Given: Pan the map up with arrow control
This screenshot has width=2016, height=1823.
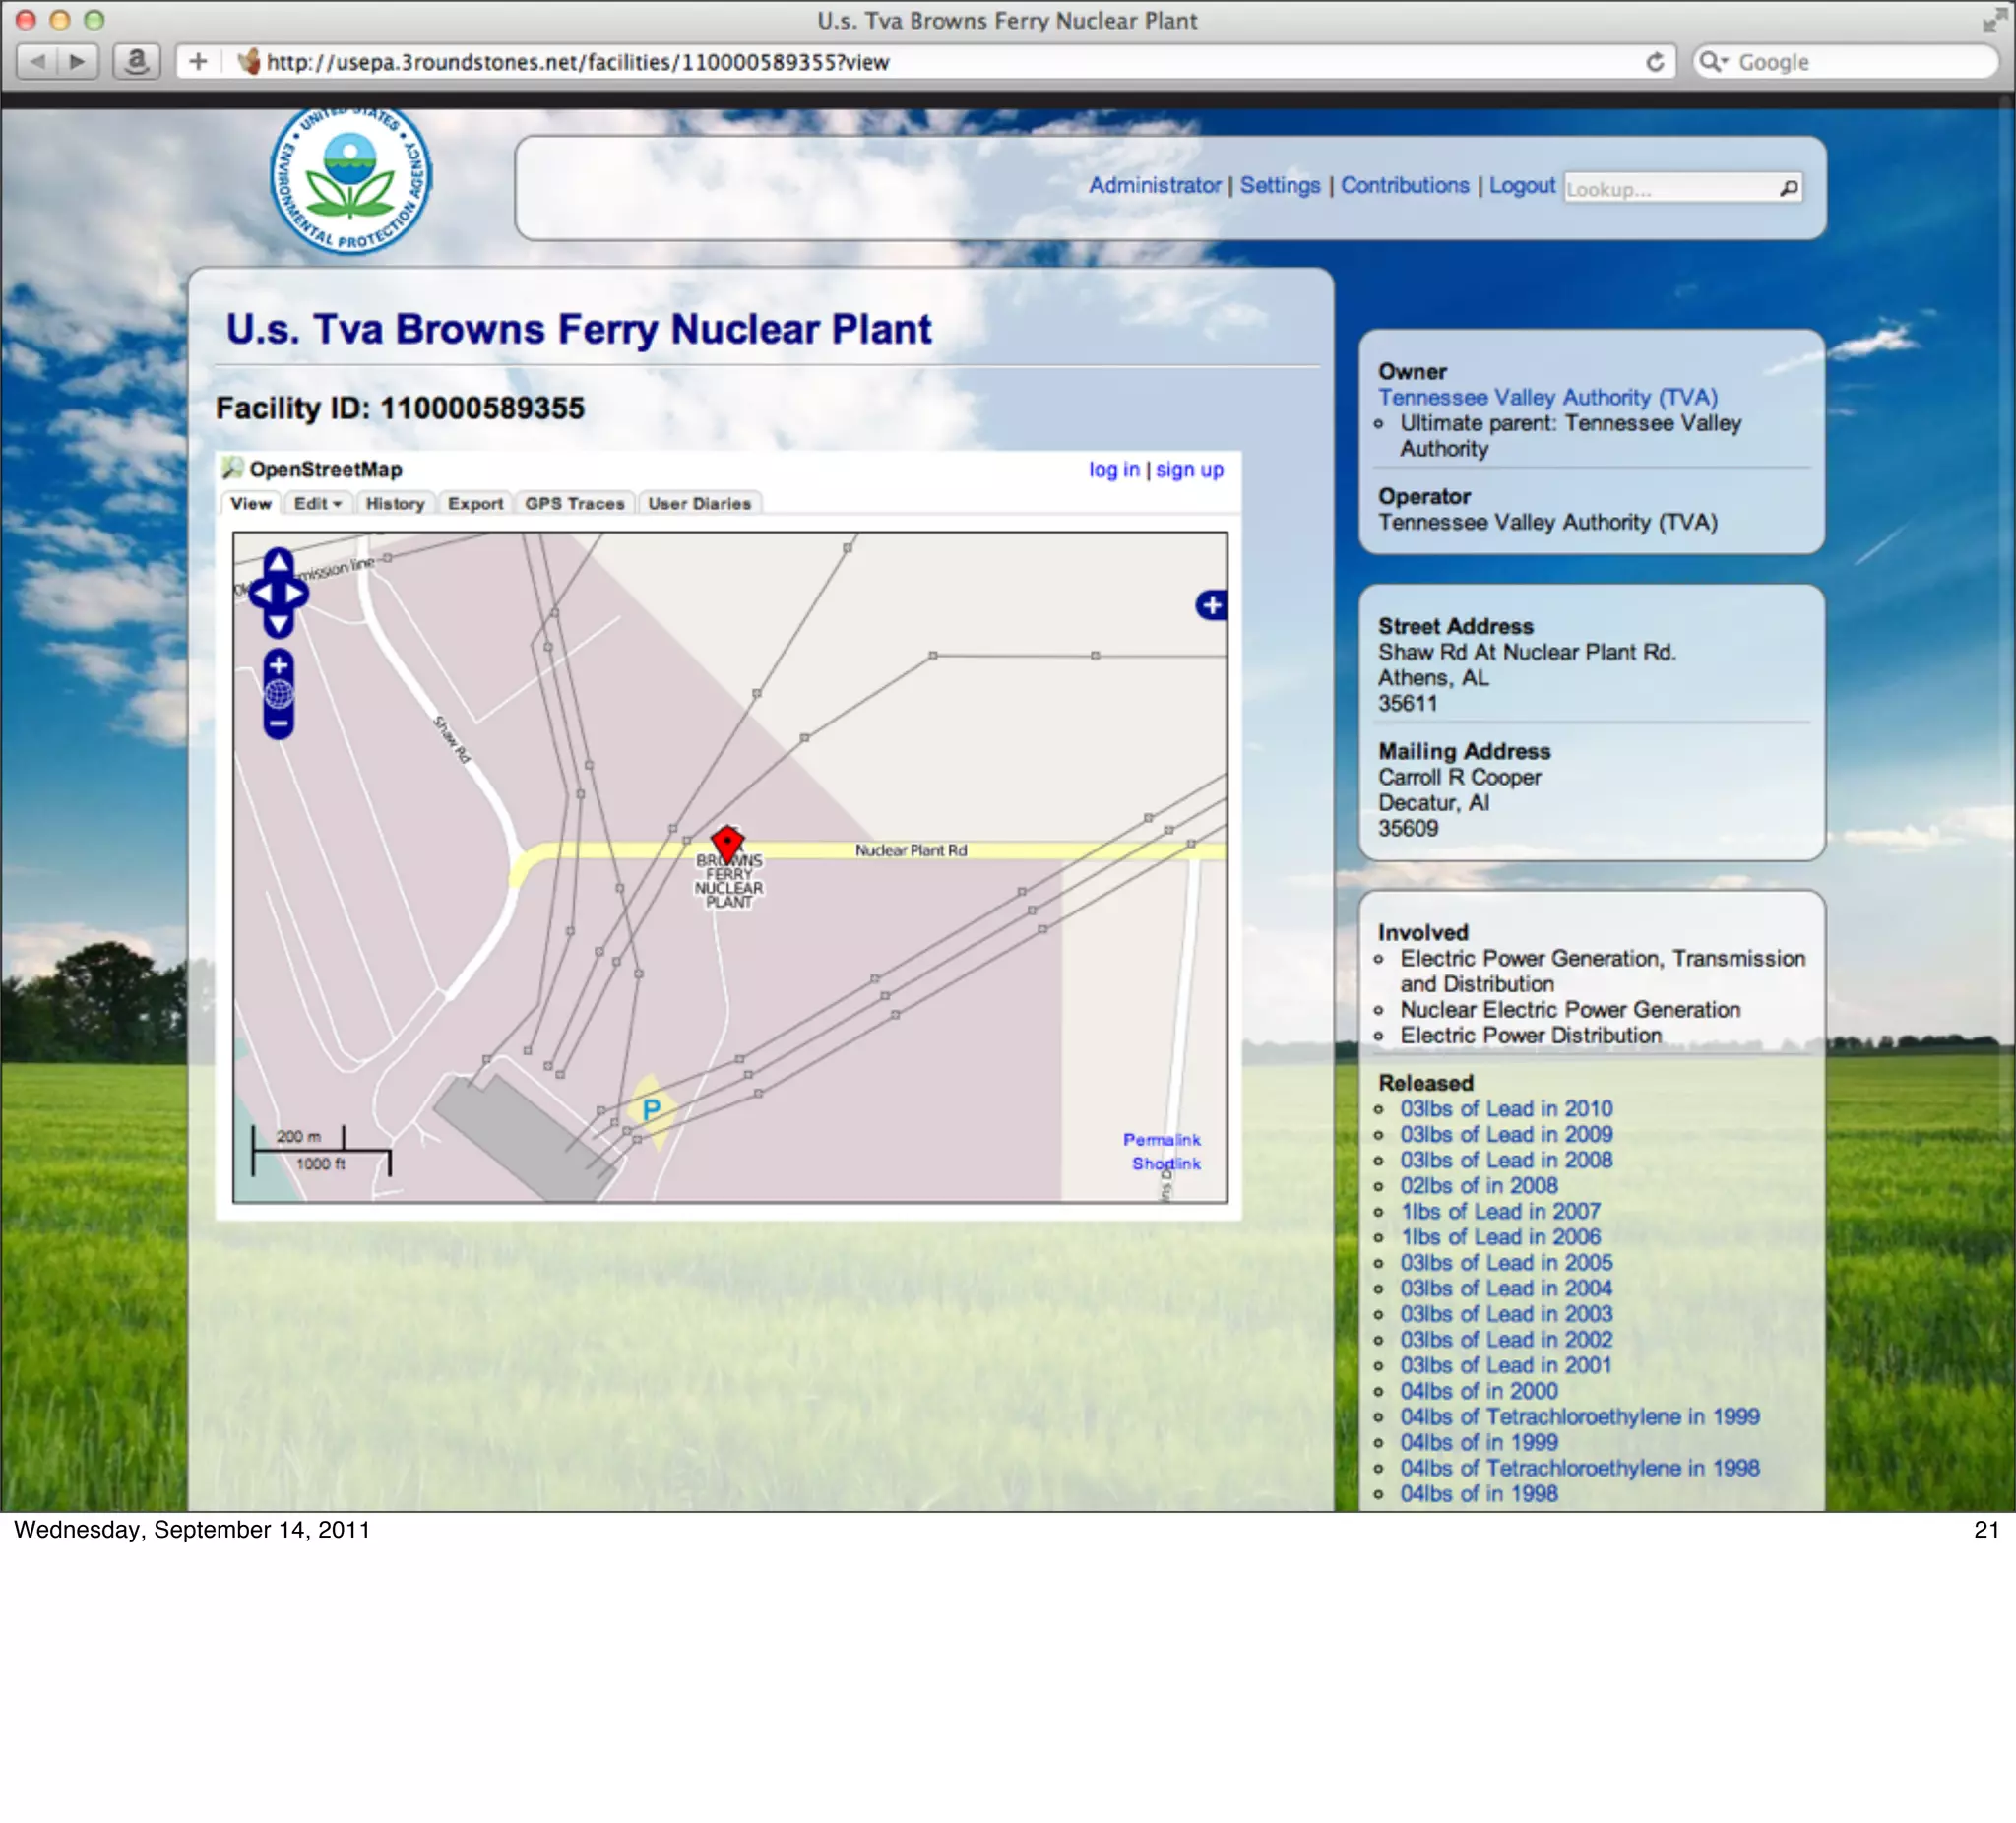Looking at the screenshot, I should pos(278,562).
